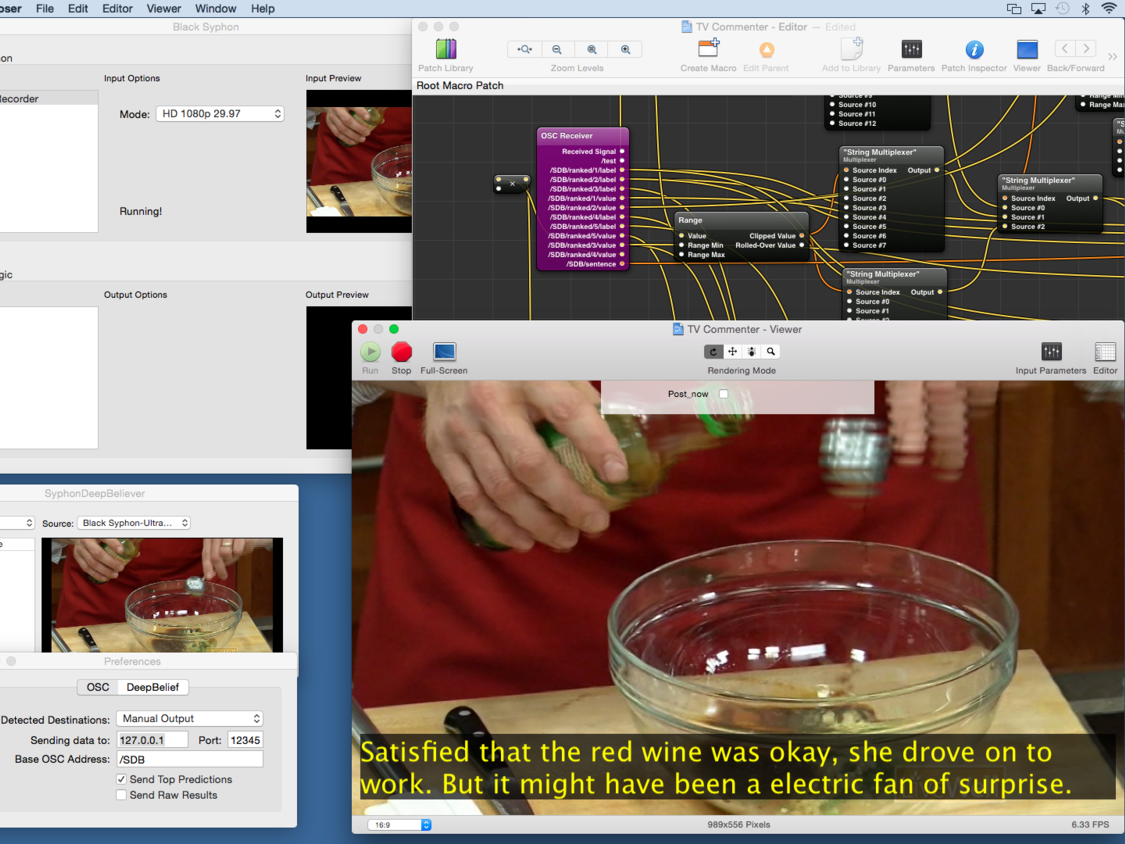Expand toolbar overflow chevrons in Editor
1125x844 pixels.
point(1112,56)
